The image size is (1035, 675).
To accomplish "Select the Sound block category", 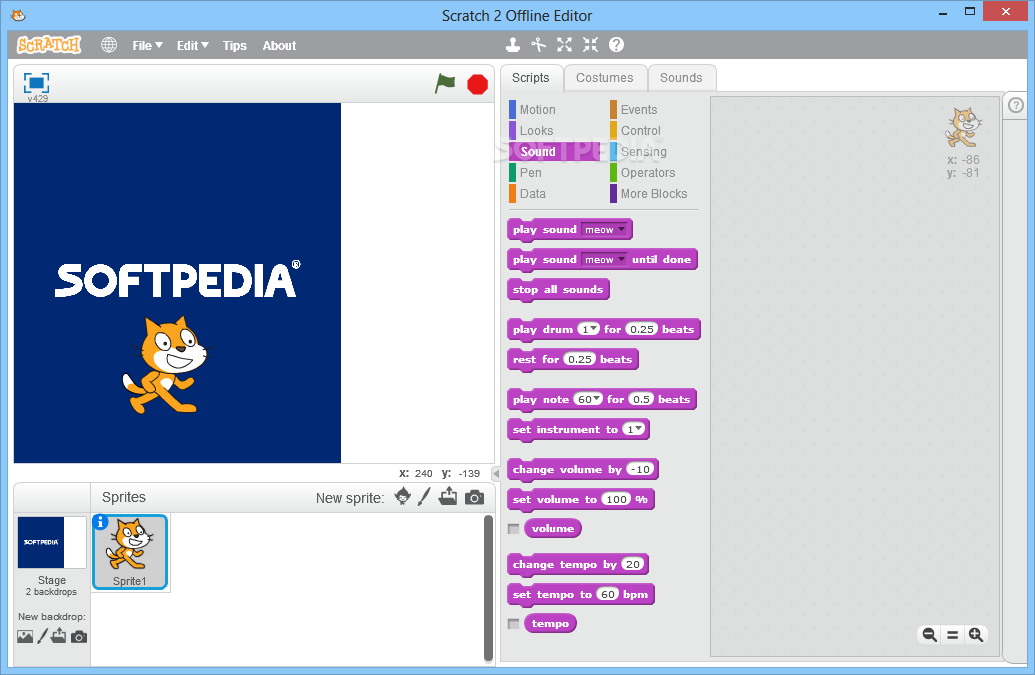I will pyautogui.click(x=554, y=152).
